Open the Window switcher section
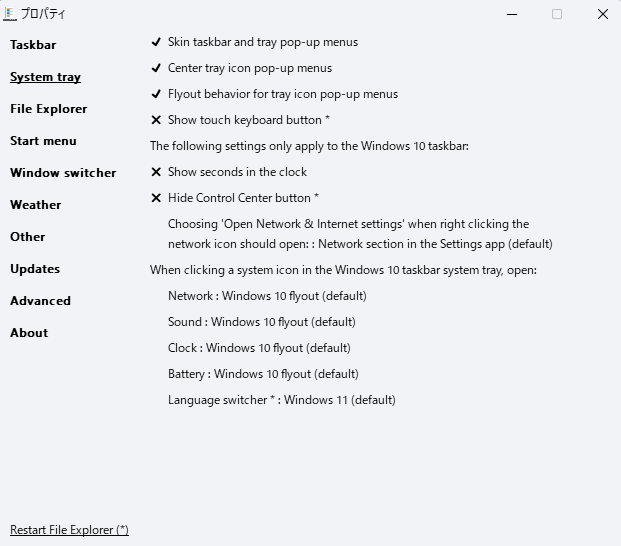 click(x=63, y=173)
